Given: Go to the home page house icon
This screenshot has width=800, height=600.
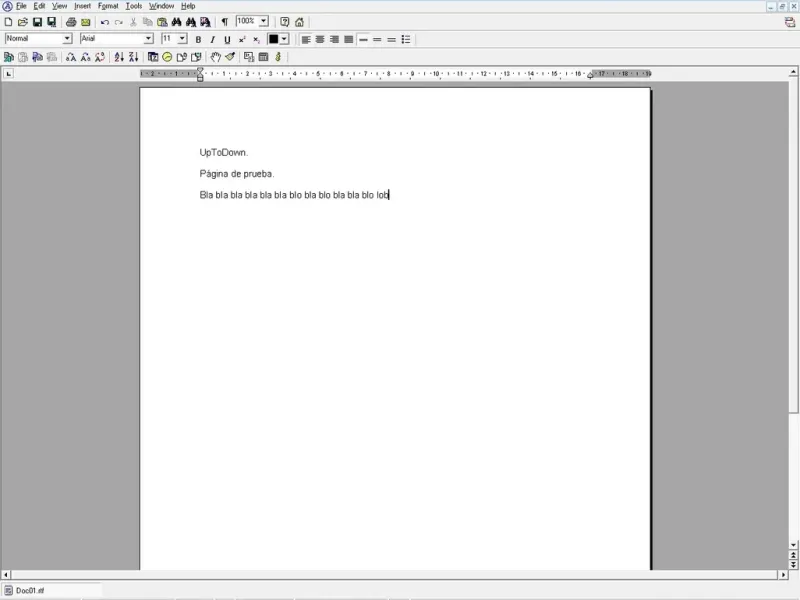Looking at the screenshot, I should click(x=299, y=22).
